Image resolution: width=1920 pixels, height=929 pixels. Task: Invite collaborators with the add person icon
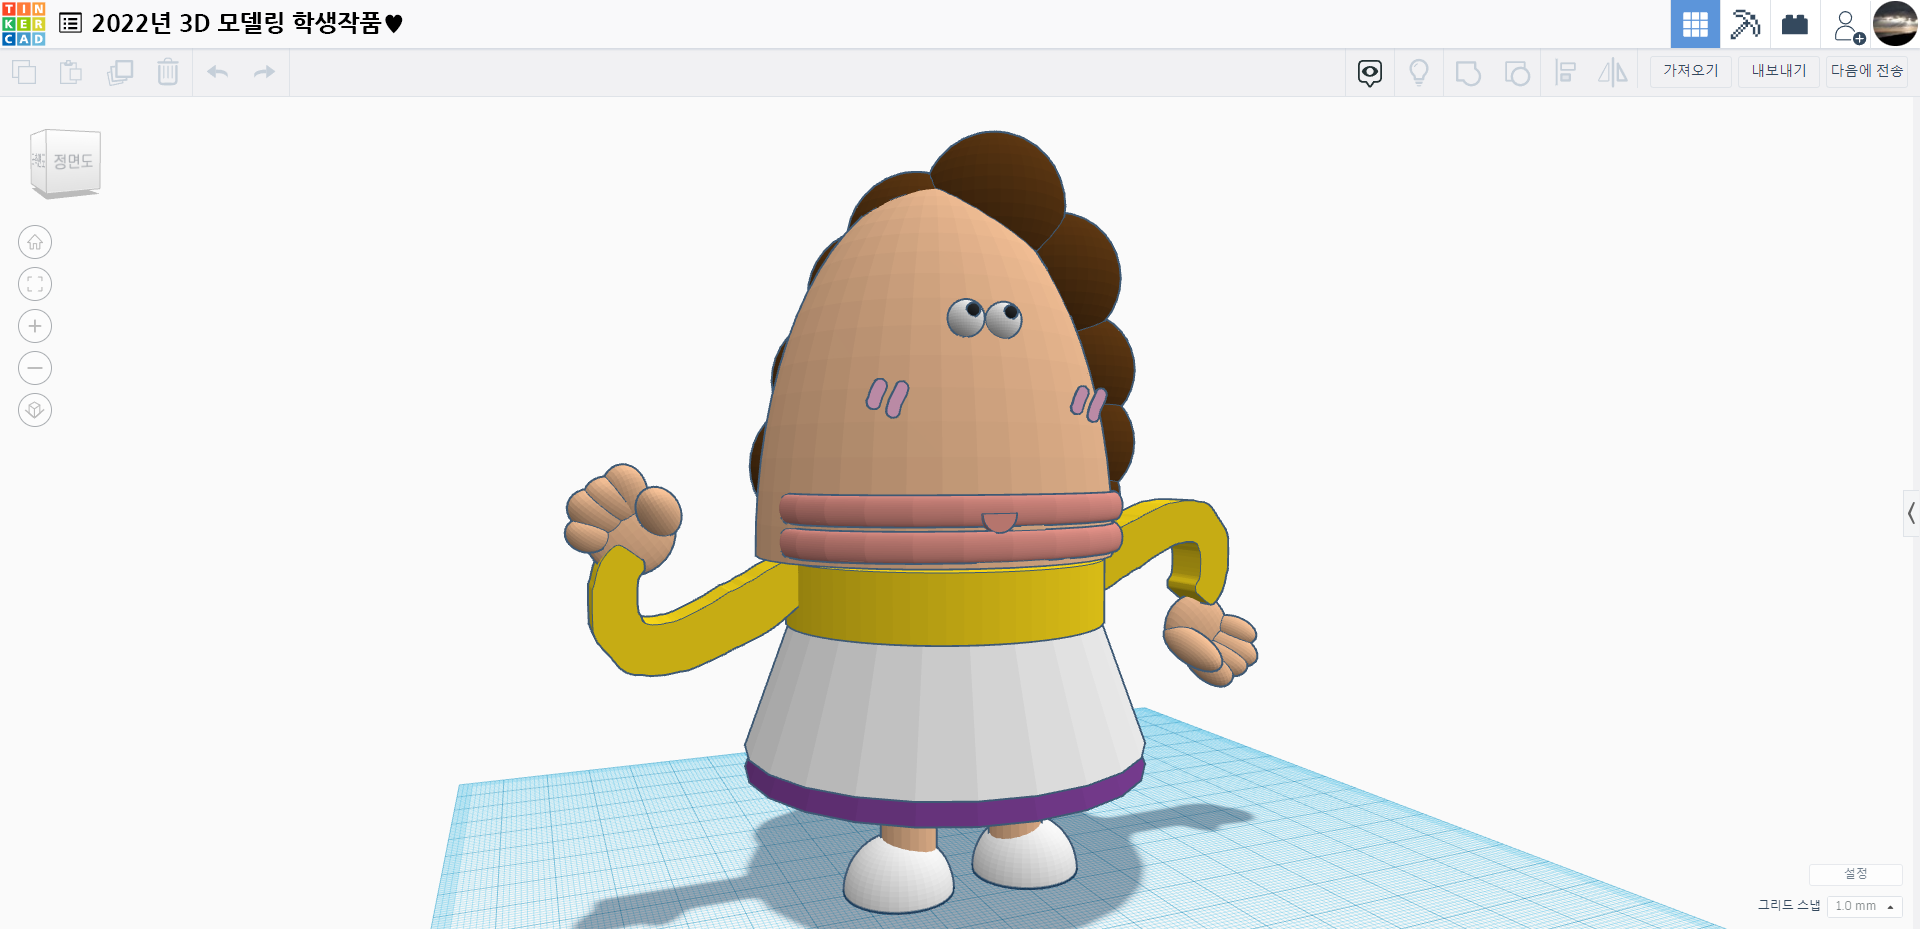[x=1848, y=25]
